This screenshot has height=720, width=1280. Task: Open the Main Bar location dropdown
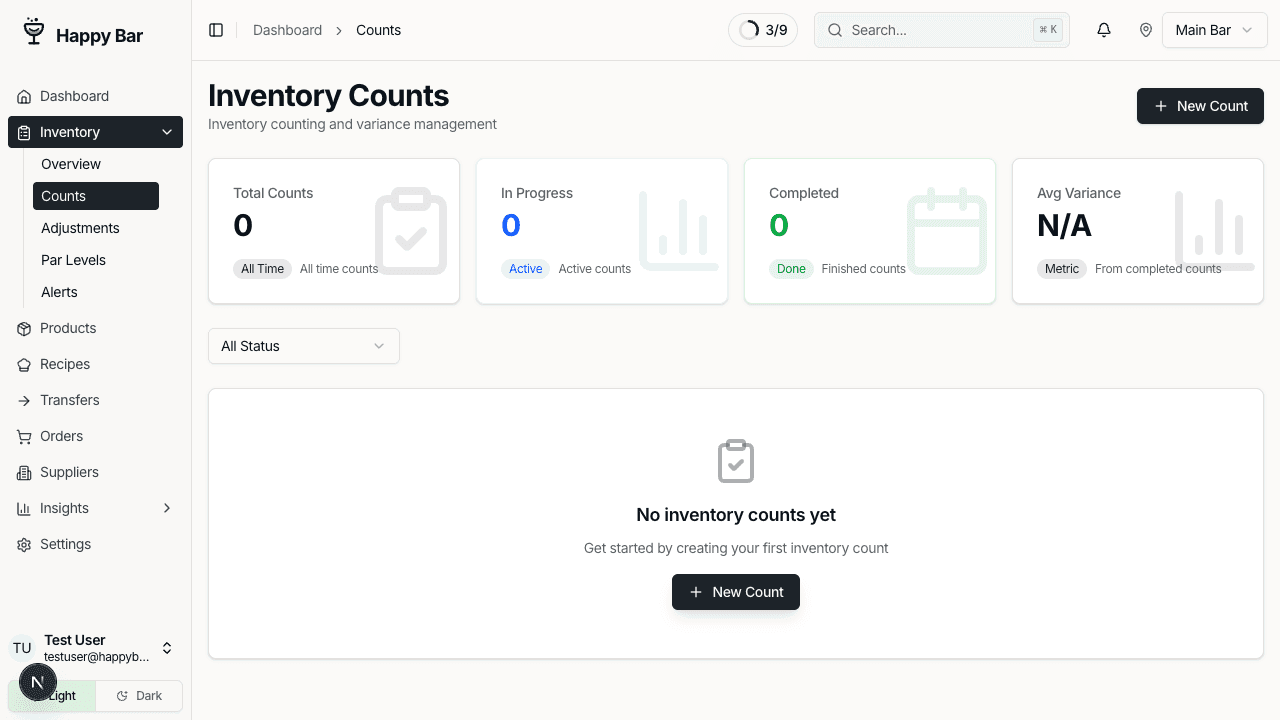1214,30
